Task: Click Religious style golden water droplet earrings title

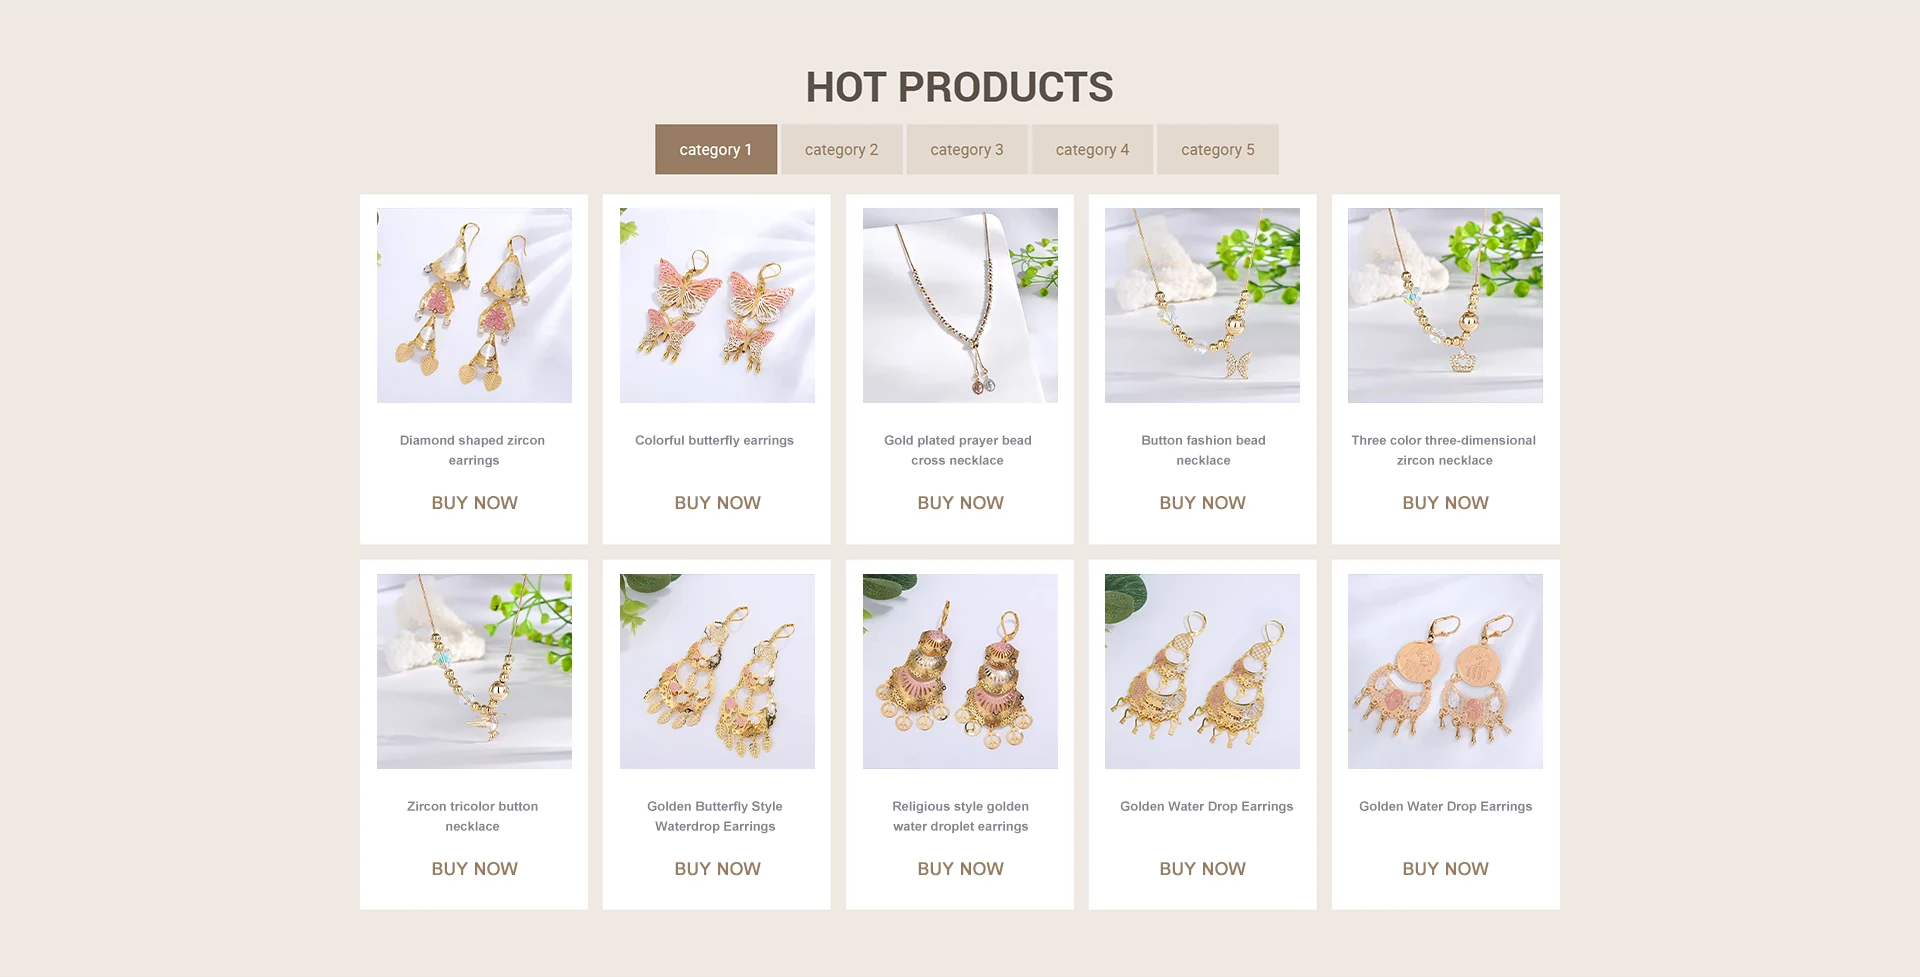Action: 960,816
